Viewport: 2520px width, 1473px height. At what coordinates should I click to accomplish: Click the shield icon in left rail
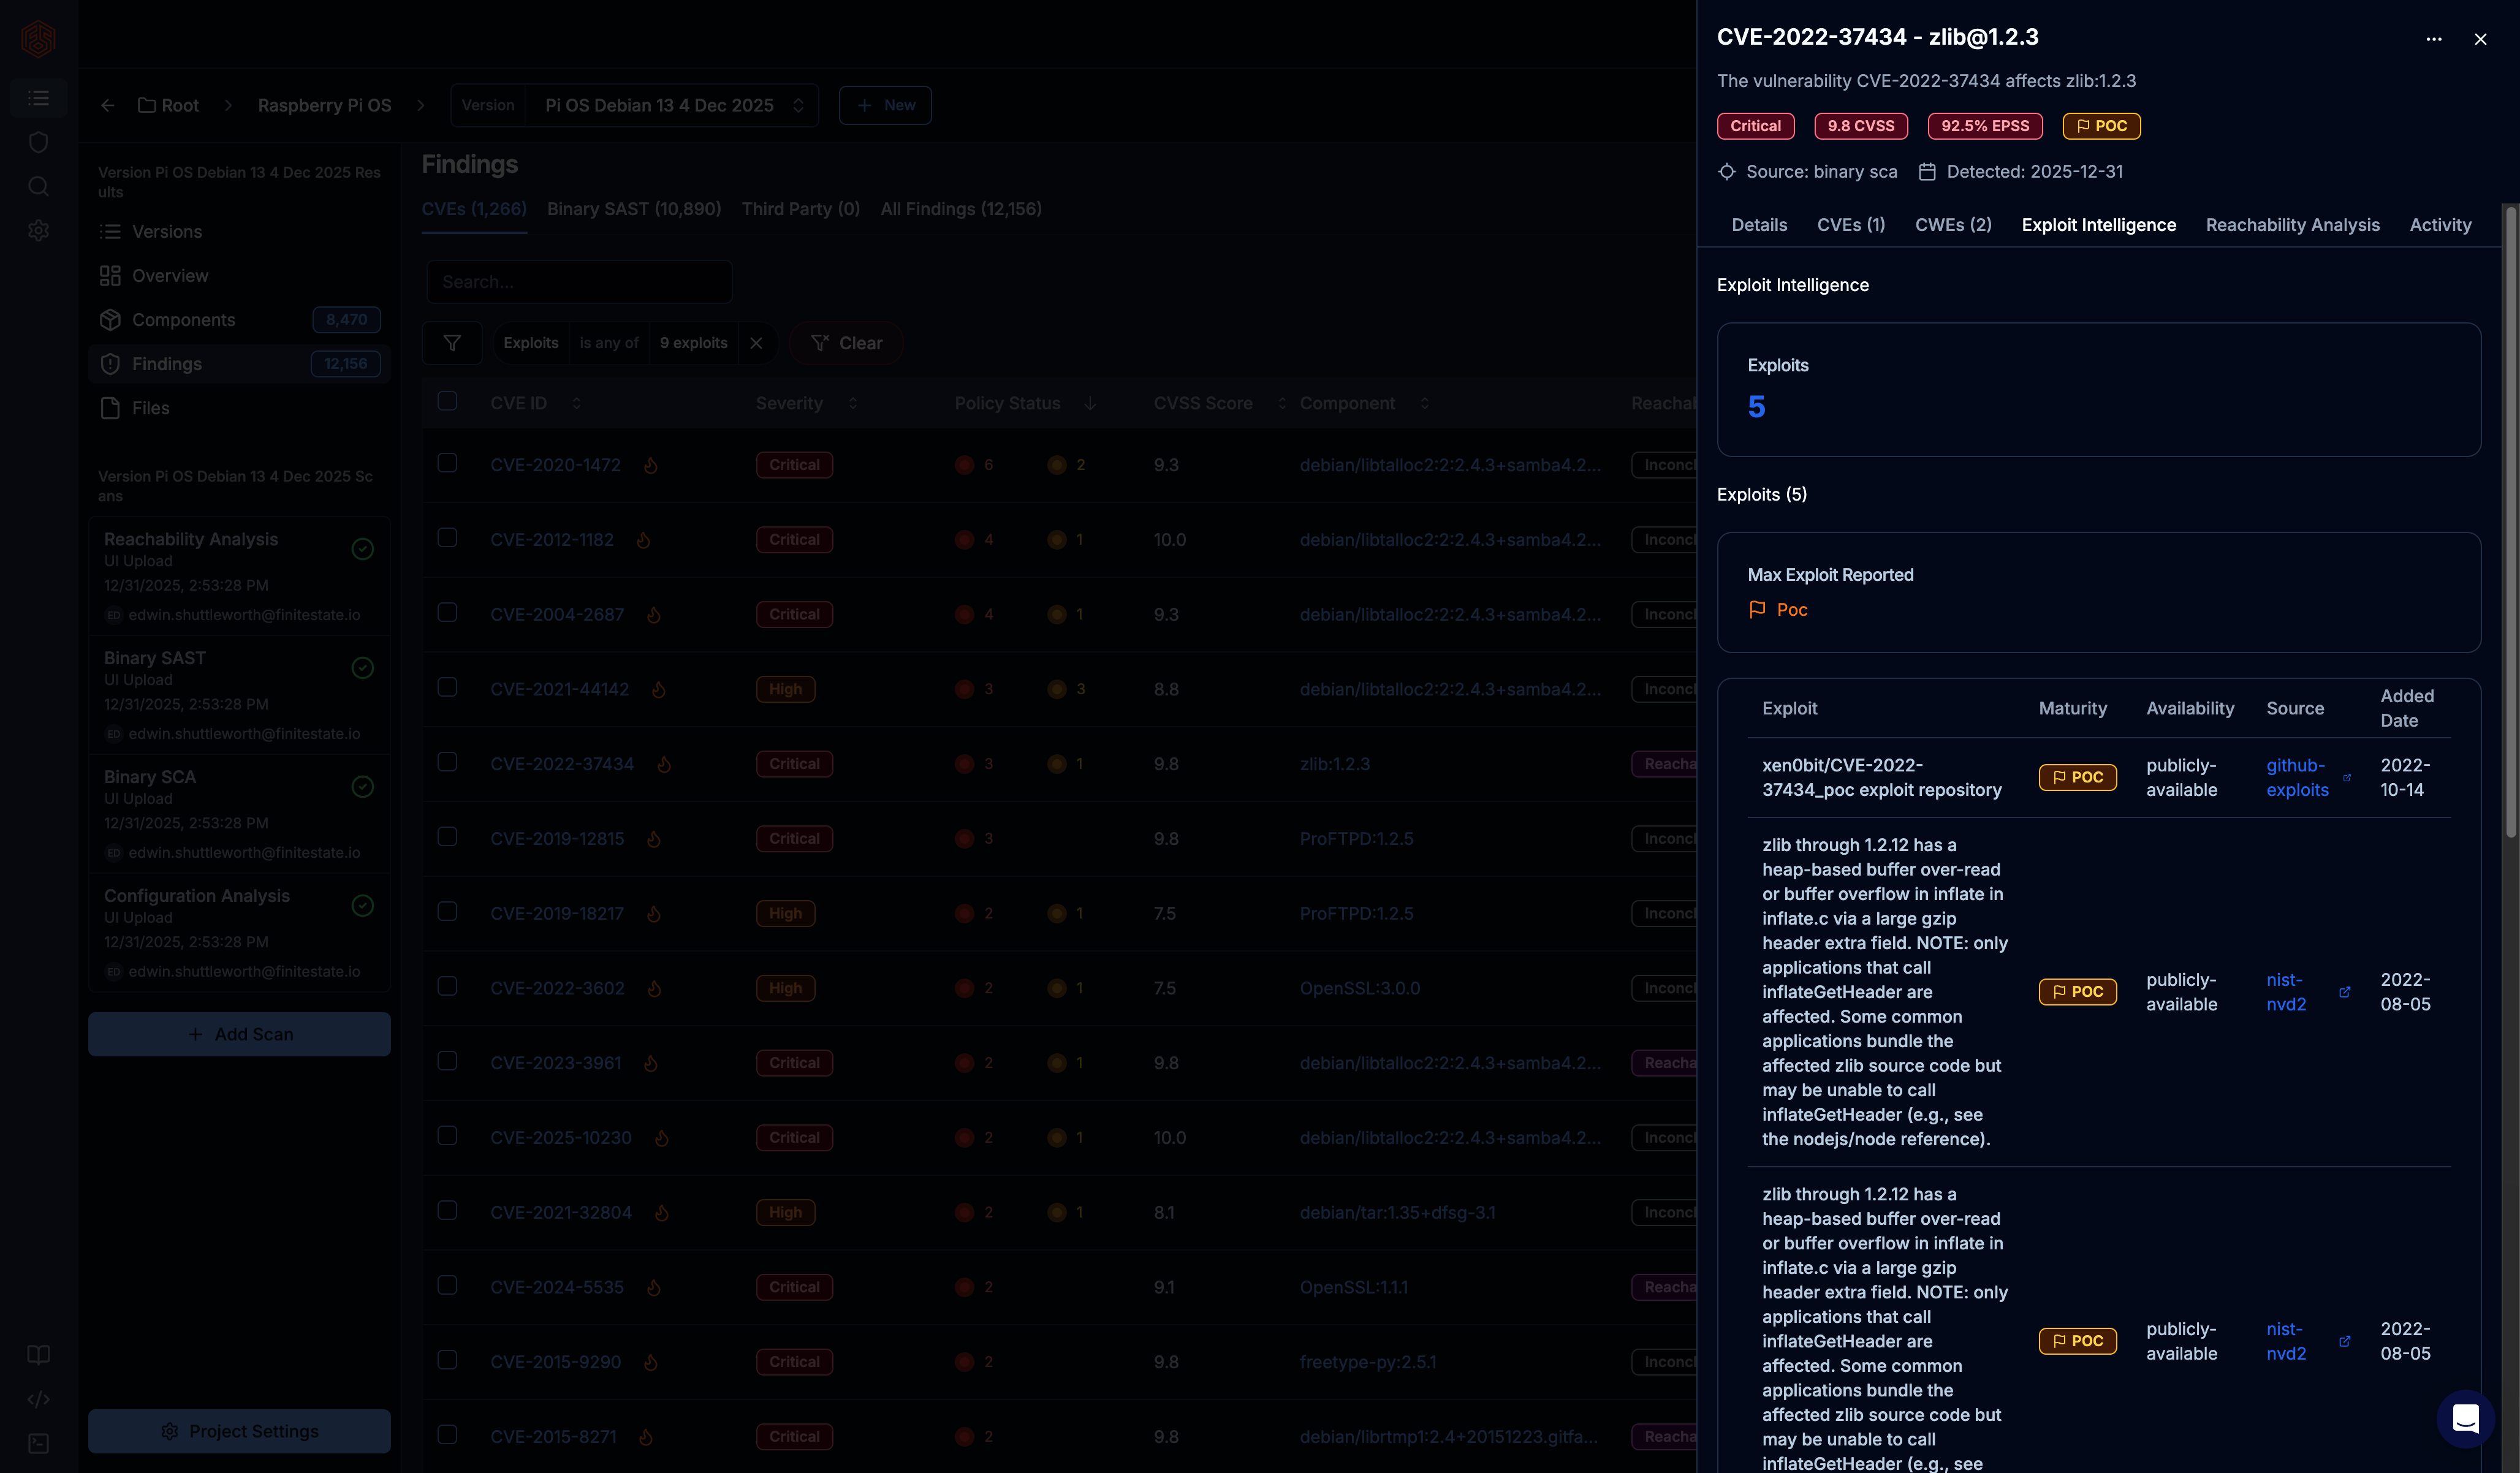[x=38, y=142]
